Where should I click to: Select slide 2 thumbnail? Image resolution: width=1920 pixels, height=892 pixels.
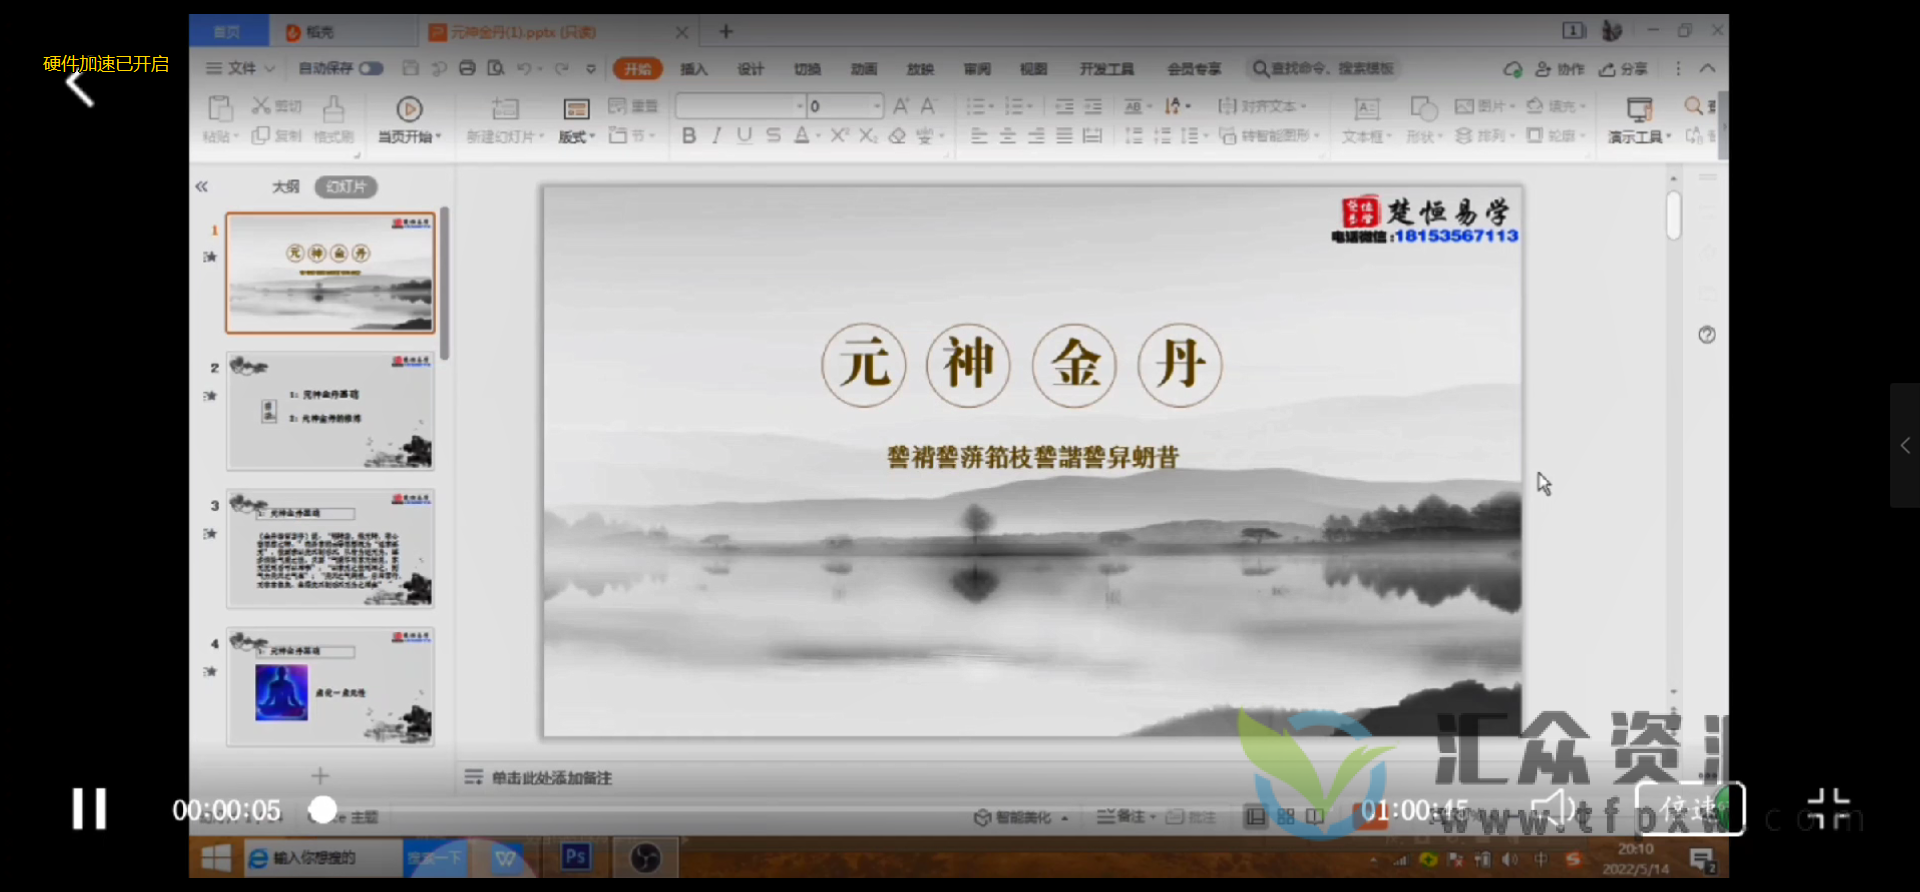pyautogui.click(x=331, y=411)
